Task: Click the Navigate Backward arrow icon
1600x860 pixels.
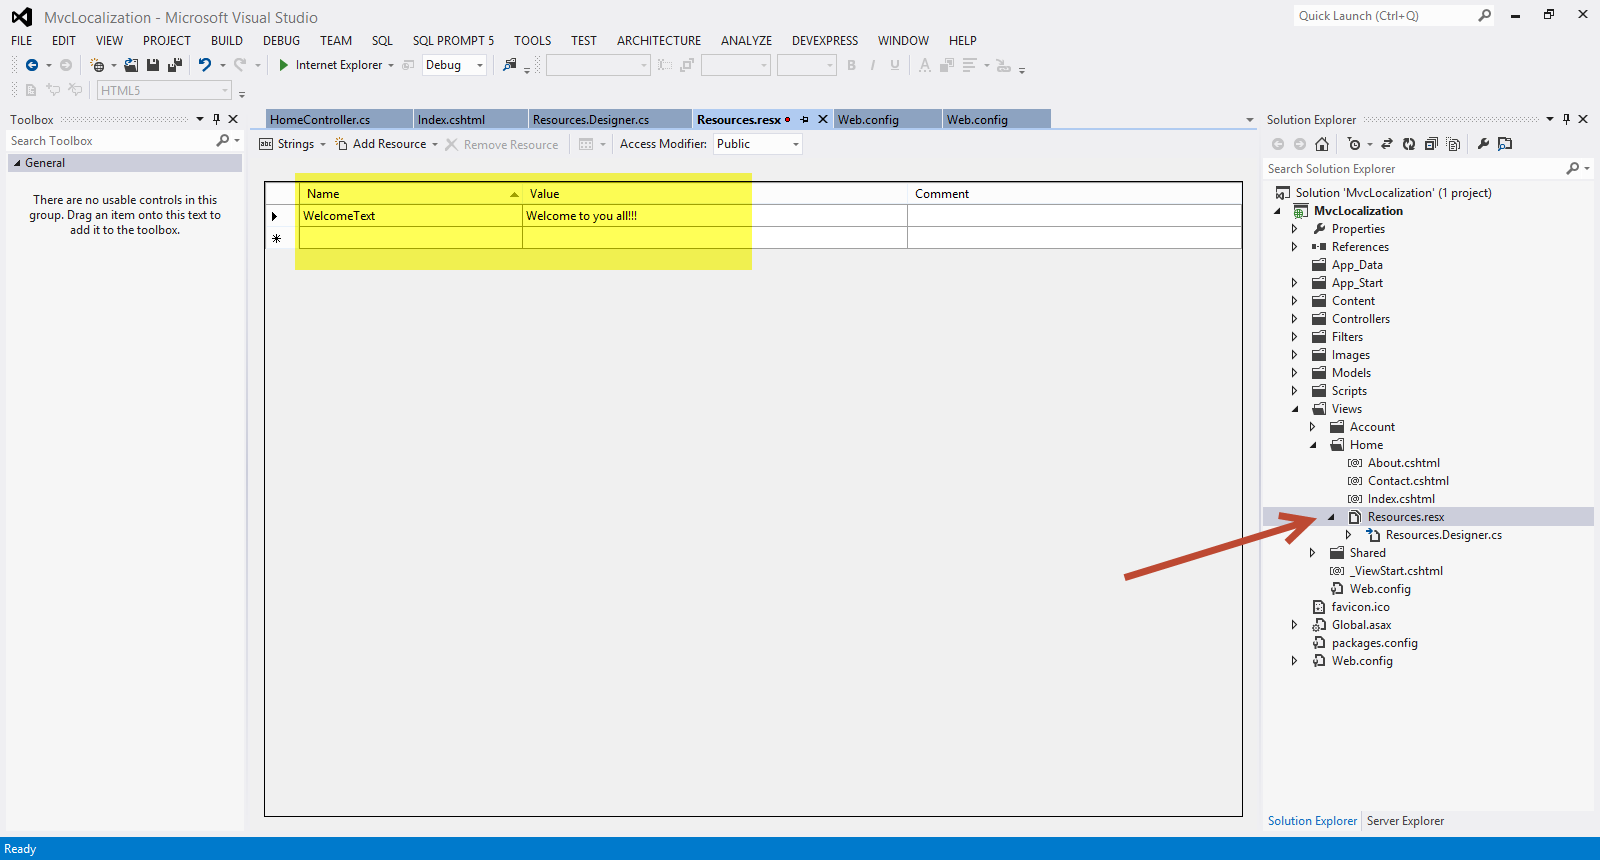Action: (32, 65)
